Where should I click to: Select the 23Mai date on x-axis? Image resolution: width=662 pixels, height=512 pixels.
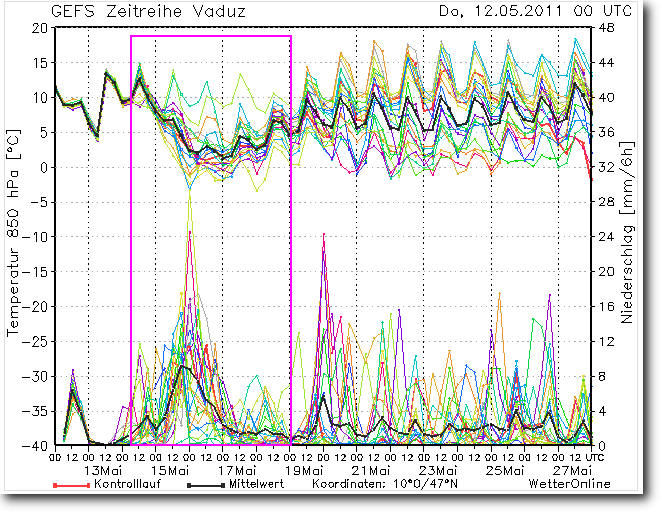[439, 470]
